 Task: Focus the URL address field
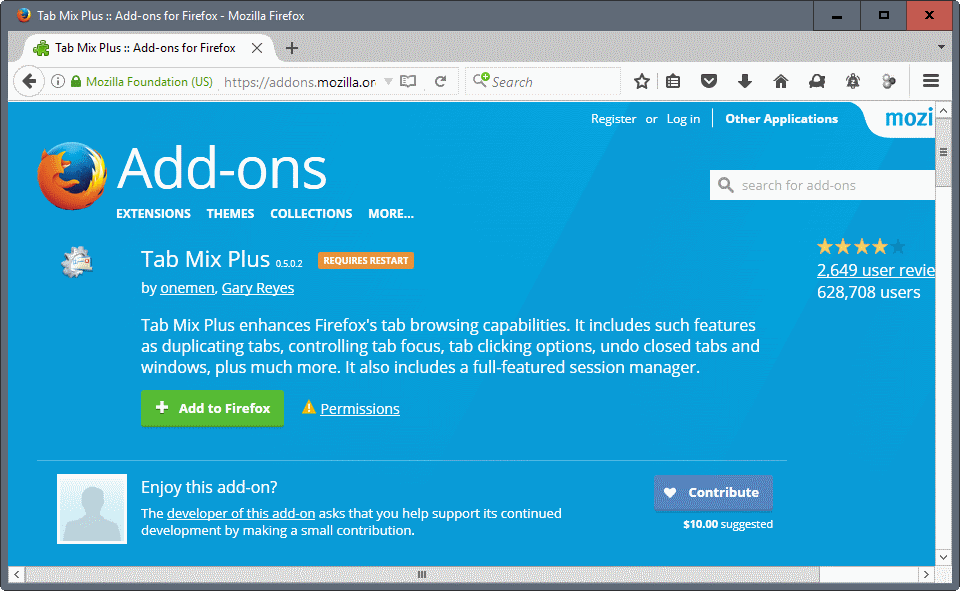(x=300, y=81)
